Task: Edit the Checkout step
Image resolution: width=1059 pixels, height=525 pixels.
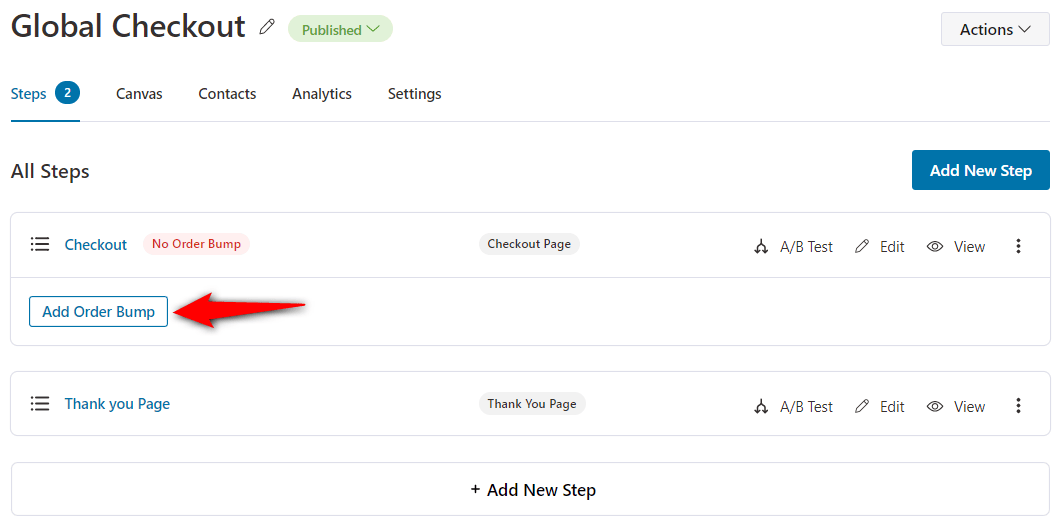Action: (879, 247)
